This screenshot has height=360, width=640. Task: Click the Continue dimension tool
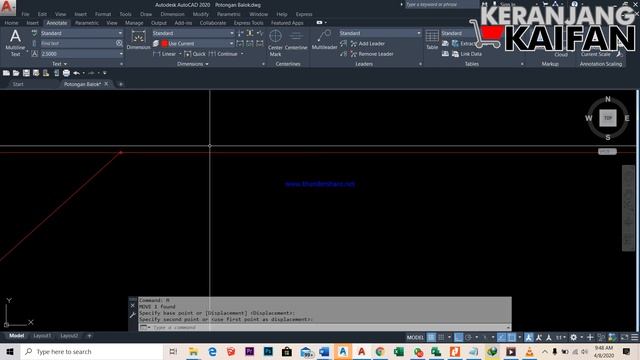pyautogui.click(x=223, y=54)
